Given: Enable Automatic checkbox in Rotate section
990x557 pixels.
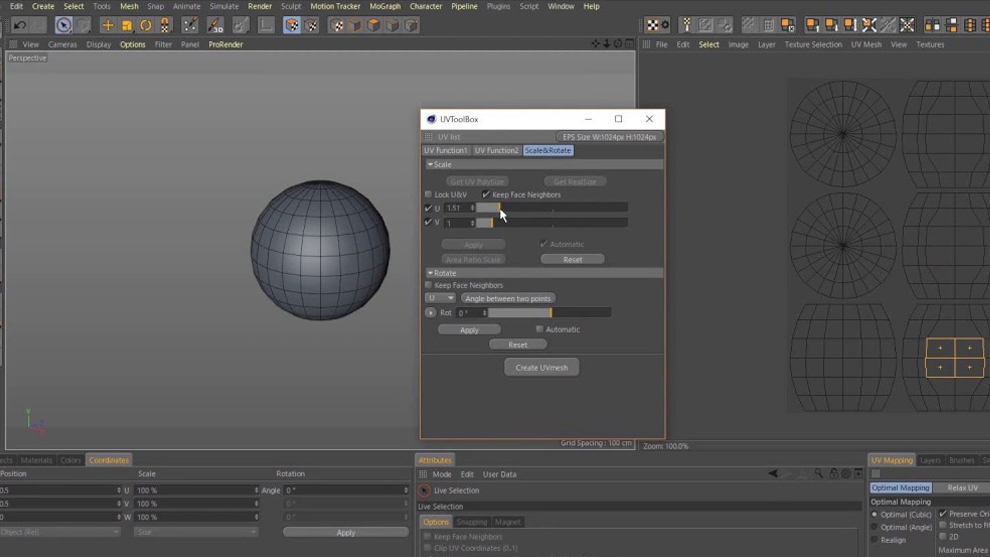Looking at the screenshot, I should tap(539, 329).
